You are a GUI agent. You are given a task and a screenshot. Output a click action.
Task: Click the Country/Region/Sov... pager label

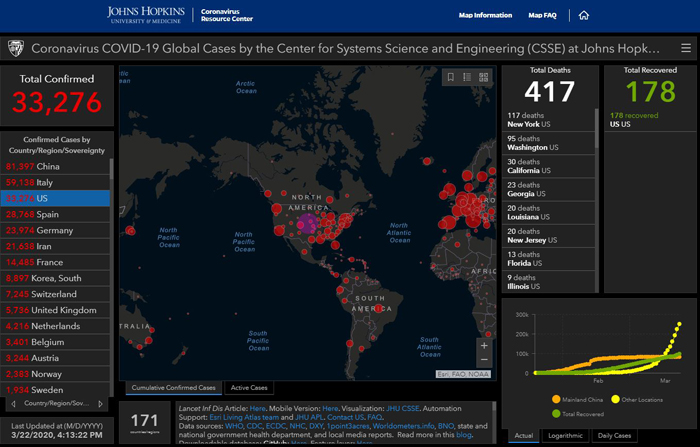pos(57,404)
